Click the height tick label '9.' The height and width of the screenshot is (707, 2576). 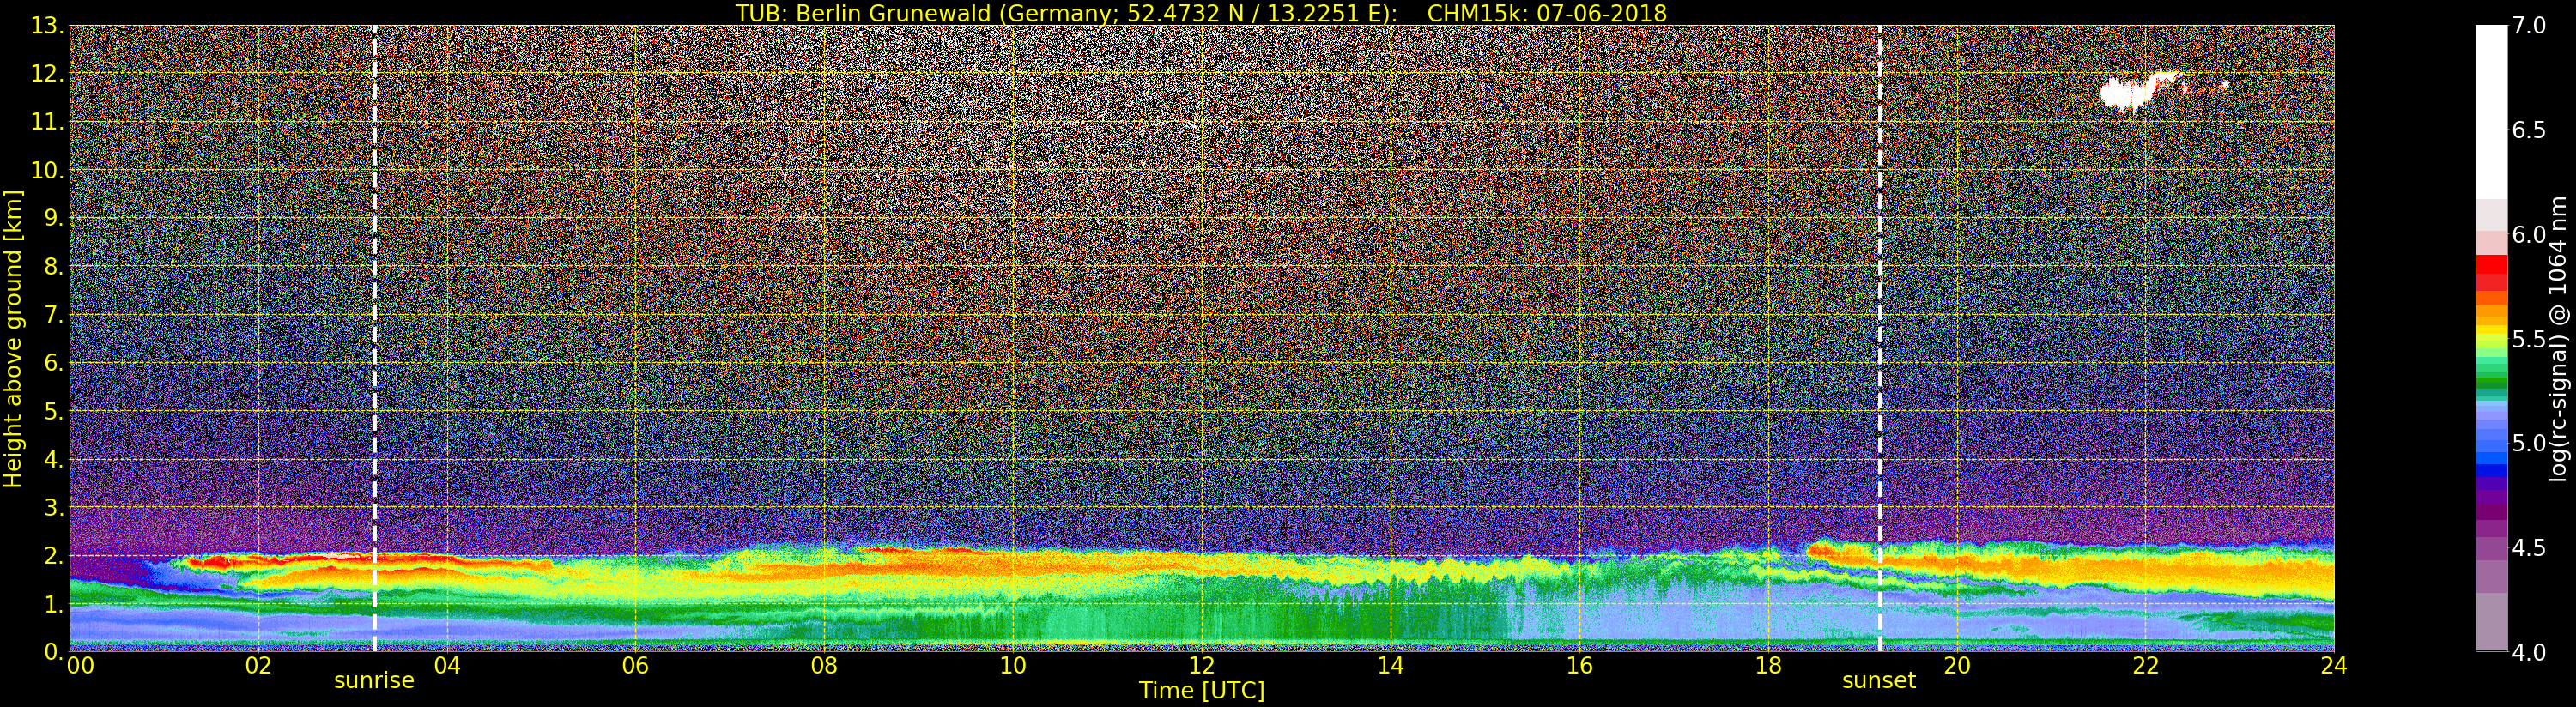tap(54, 219)
